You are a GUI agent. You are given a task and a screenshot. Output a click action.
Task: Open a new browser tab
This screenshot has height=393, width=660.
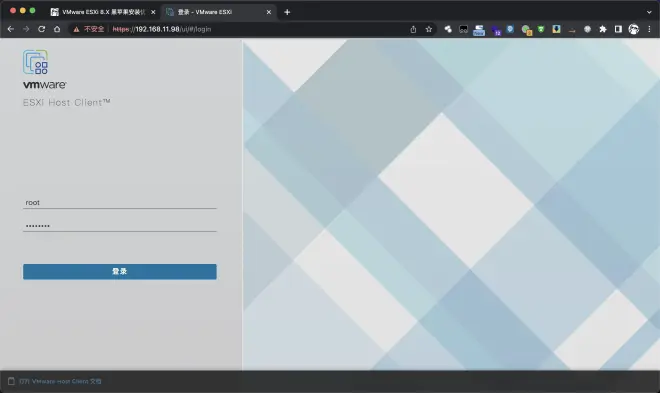[x=287, y=12]
